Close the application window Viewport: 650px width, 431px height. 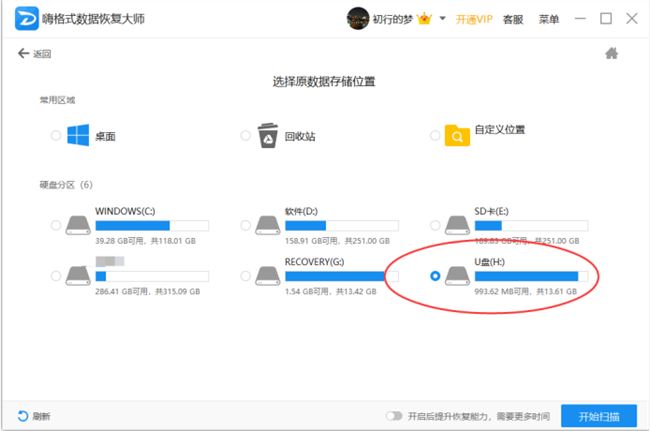pos(632,19)
